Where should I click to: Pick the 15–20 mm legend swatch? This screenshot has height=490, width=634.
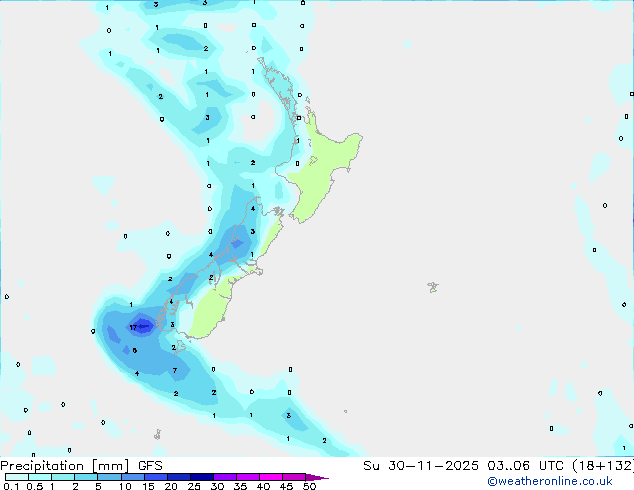(155, 477)
